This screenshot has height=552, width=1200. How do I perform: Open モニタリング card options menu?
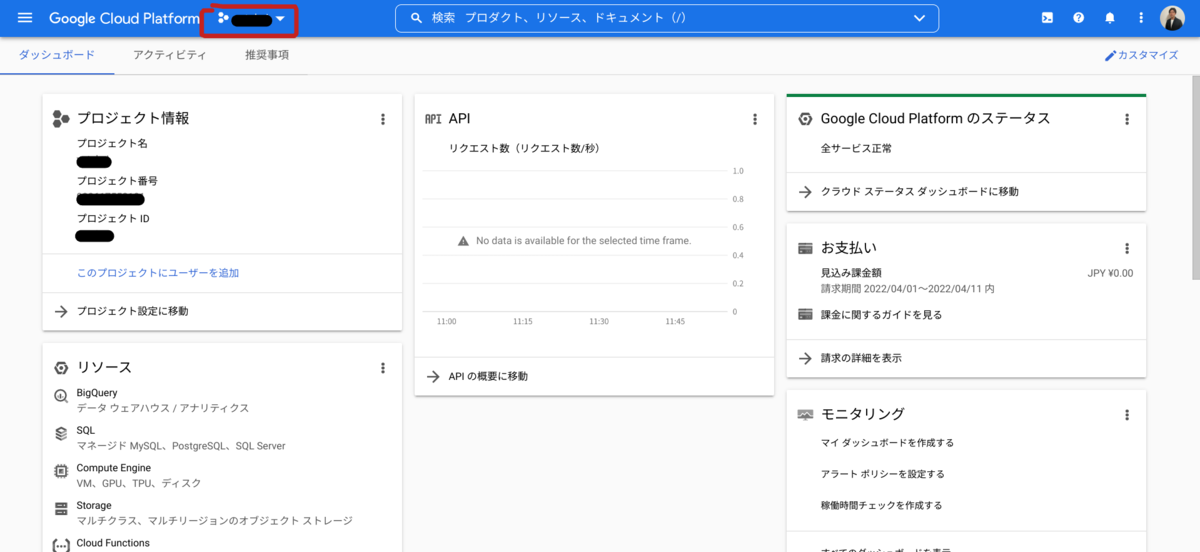point(1127,414)
